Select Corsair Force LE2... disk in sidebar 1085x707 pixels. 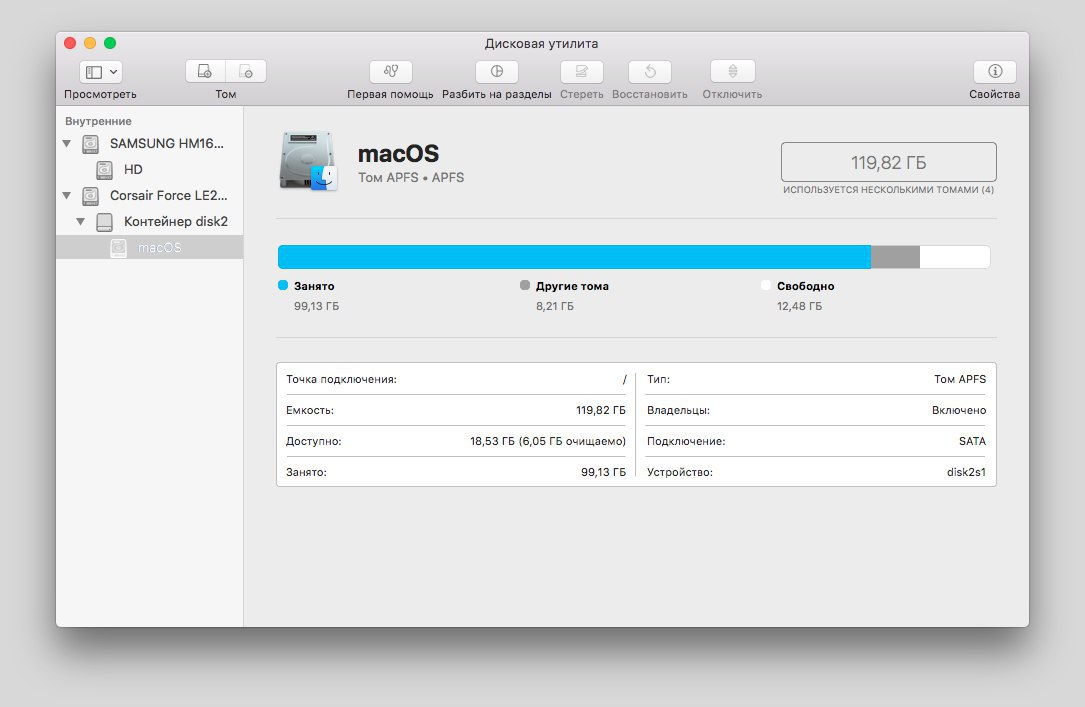149,196
